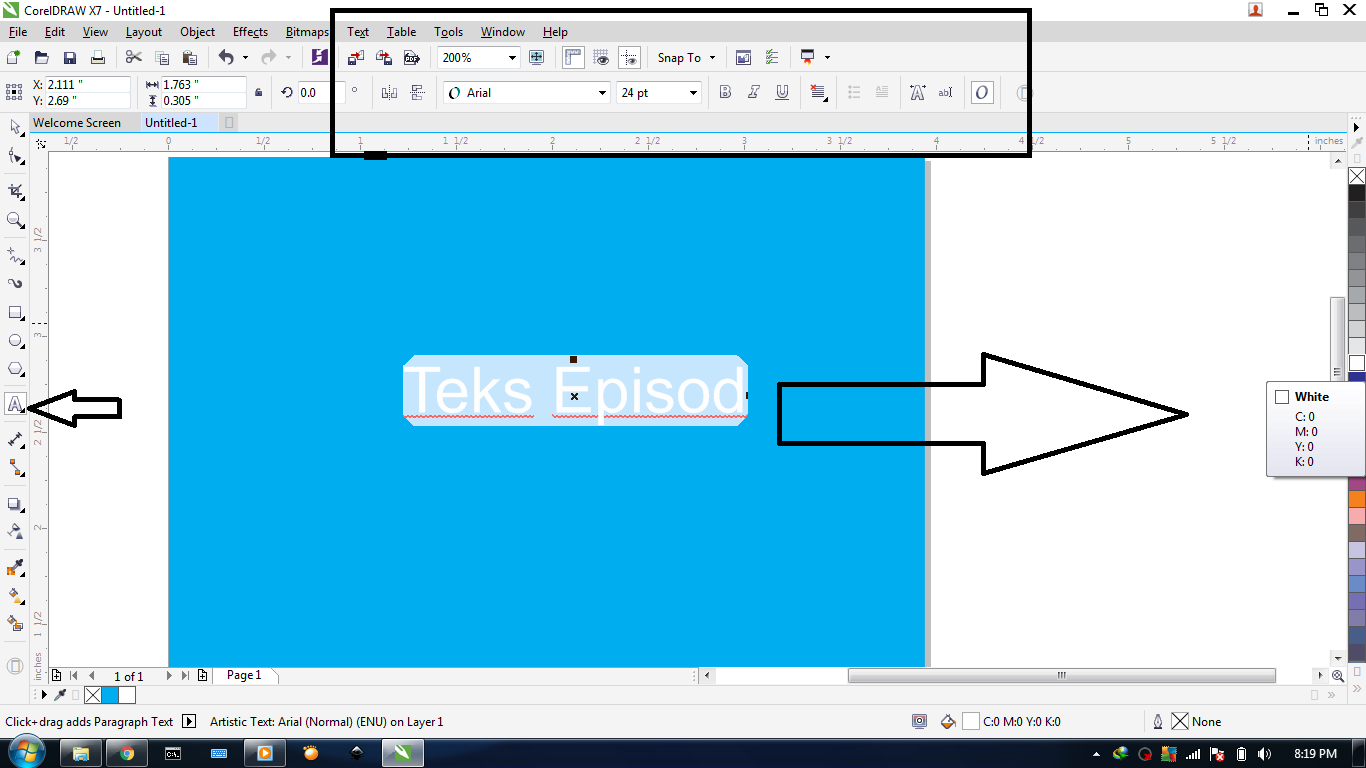Image resolution: width=1366 pixels, height=768 pixels.
Task: Save the document with floppy icon
Action: coord(70,58)
